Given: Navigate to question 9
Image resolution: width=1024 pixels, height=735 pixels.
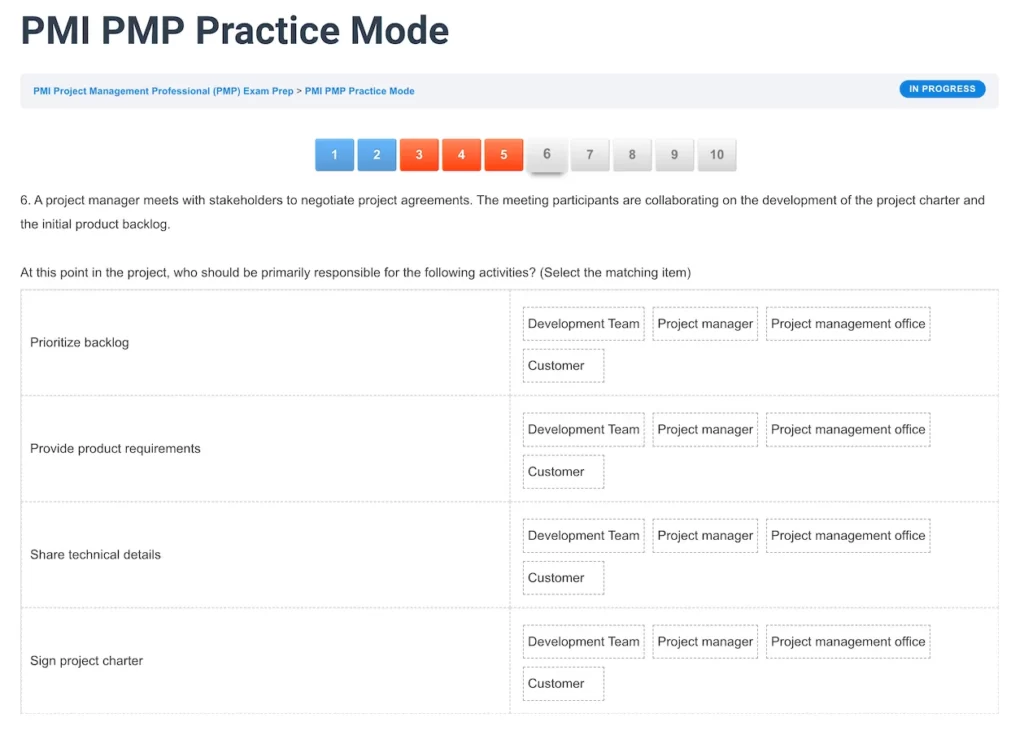Looking at the screenshot, I should (674, 155).
